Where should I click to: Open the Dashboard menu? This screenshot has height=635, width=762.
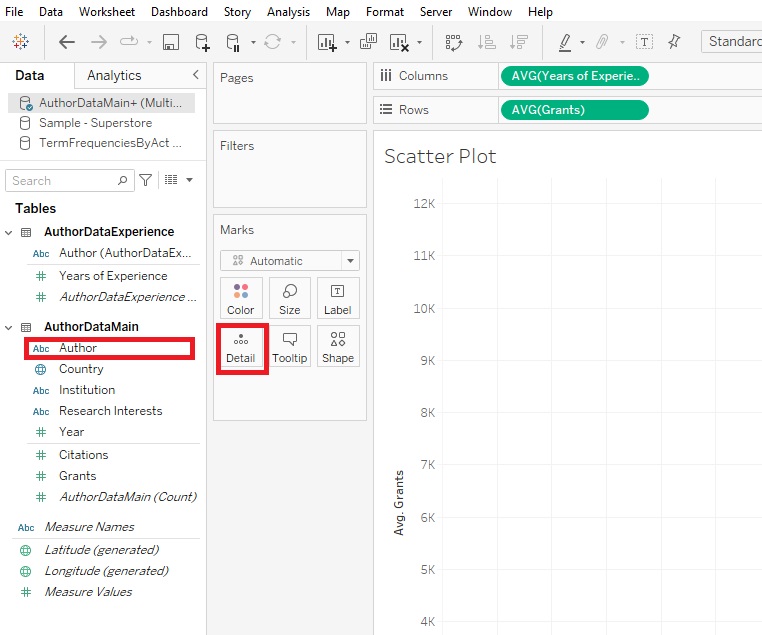click(x=179, y=12)
